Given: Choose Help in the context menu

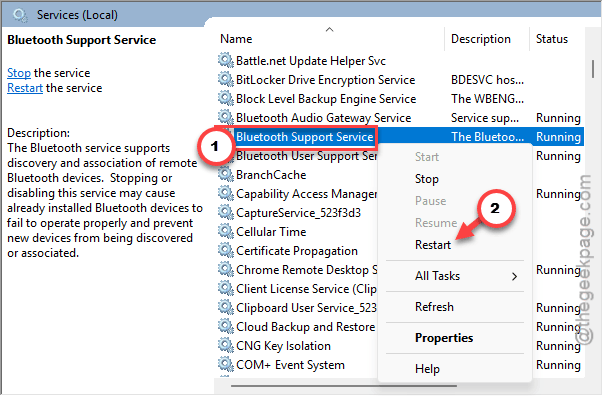Looking at the screenshot, I should pos(427,369).
